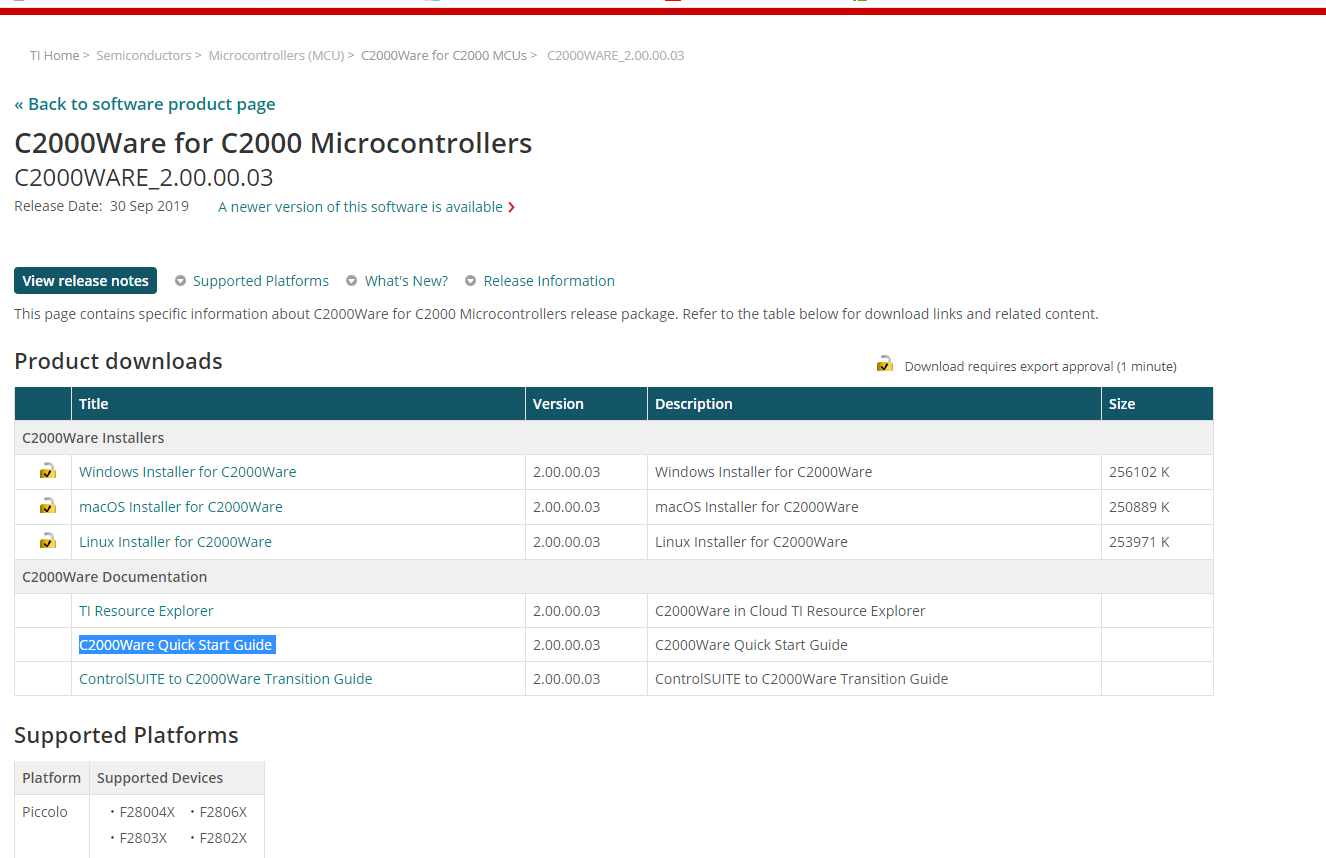Click the Platform column header
The image size is (1326, 858).
[52, 778]
